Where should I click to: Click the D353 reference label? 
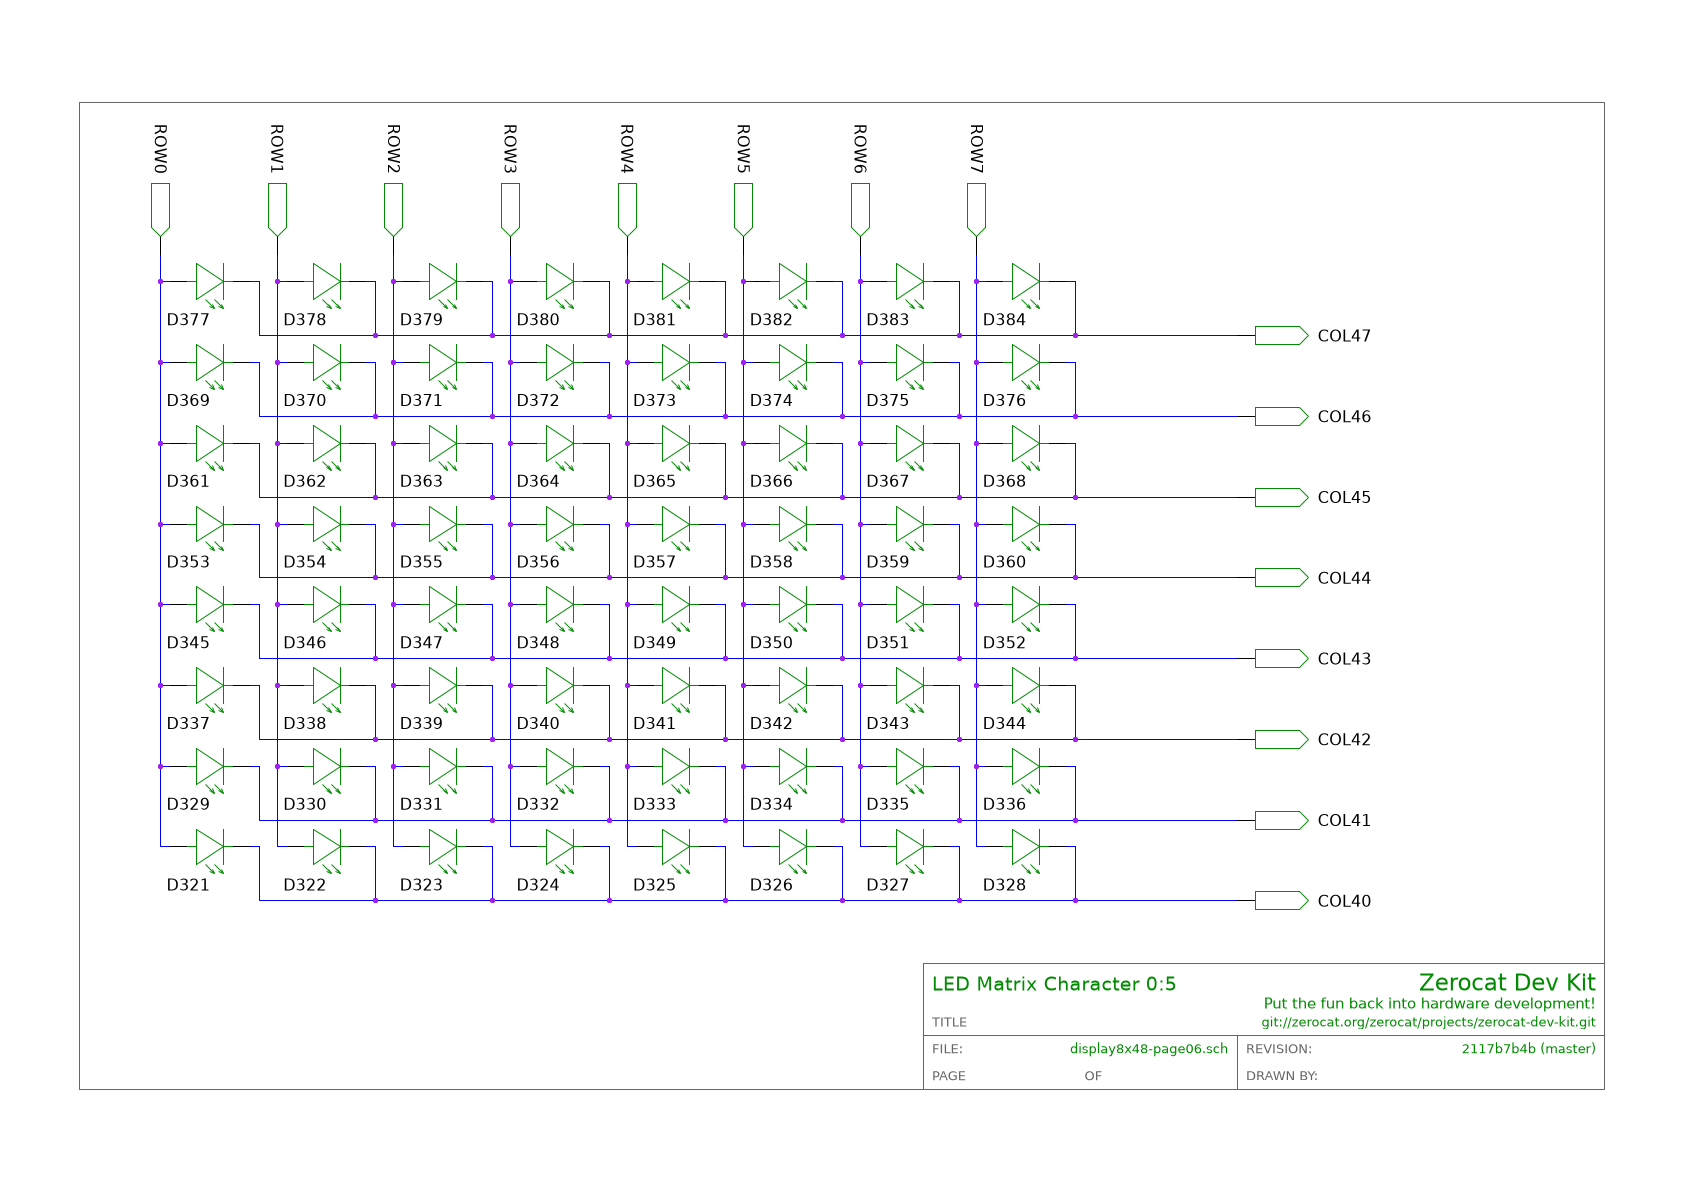point(188,562)
